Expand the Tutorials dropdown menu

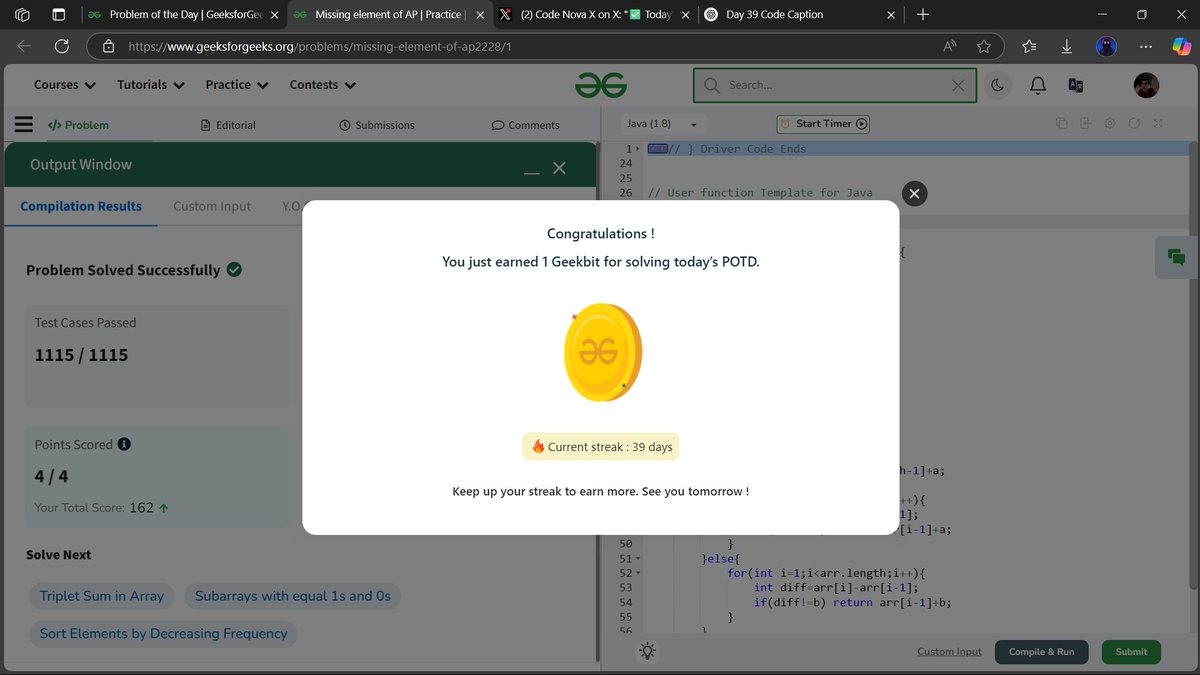point(151,85)
